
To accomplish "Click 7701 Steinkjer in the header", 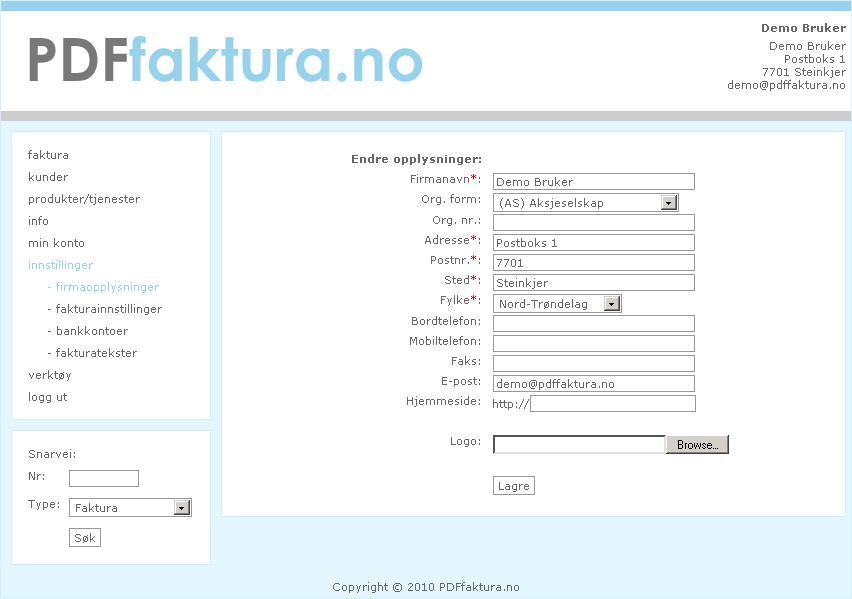I will pyautogui.click(x=804, y=72).
